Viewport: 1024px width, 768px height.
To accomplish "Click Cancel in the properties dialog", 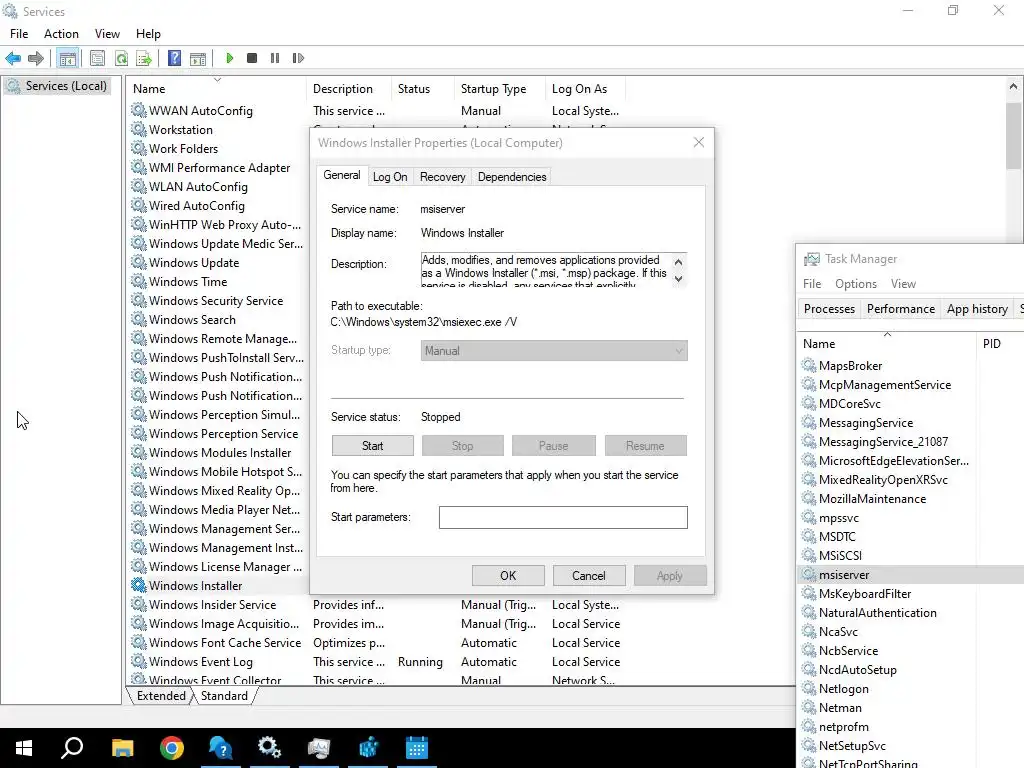I will (x=588, y=576).
